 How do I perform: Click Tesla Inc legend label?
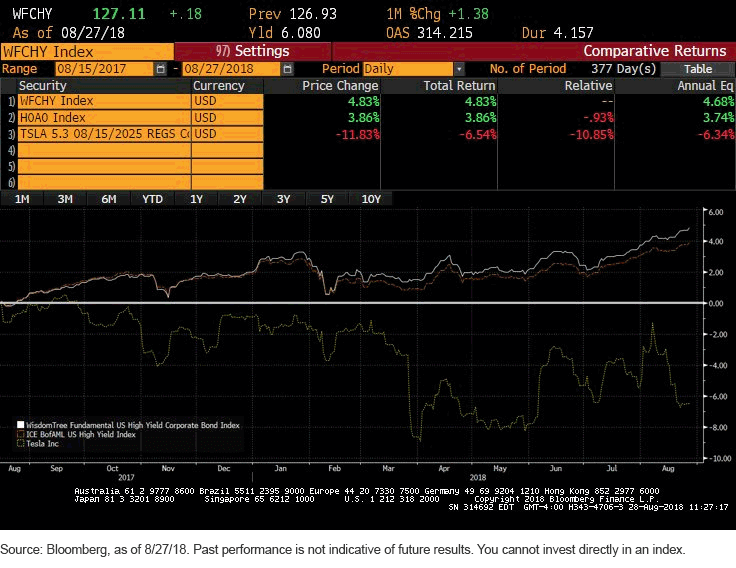click(42, 444)
